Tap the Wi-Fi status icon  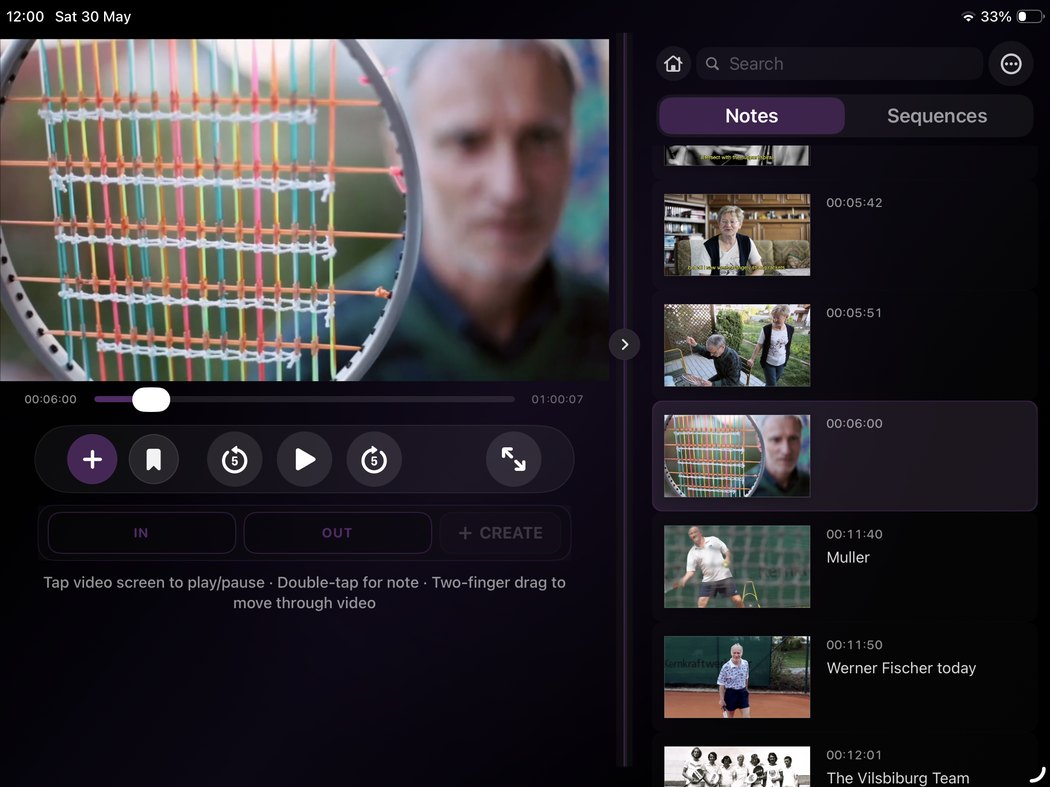[x=968, y=17]
